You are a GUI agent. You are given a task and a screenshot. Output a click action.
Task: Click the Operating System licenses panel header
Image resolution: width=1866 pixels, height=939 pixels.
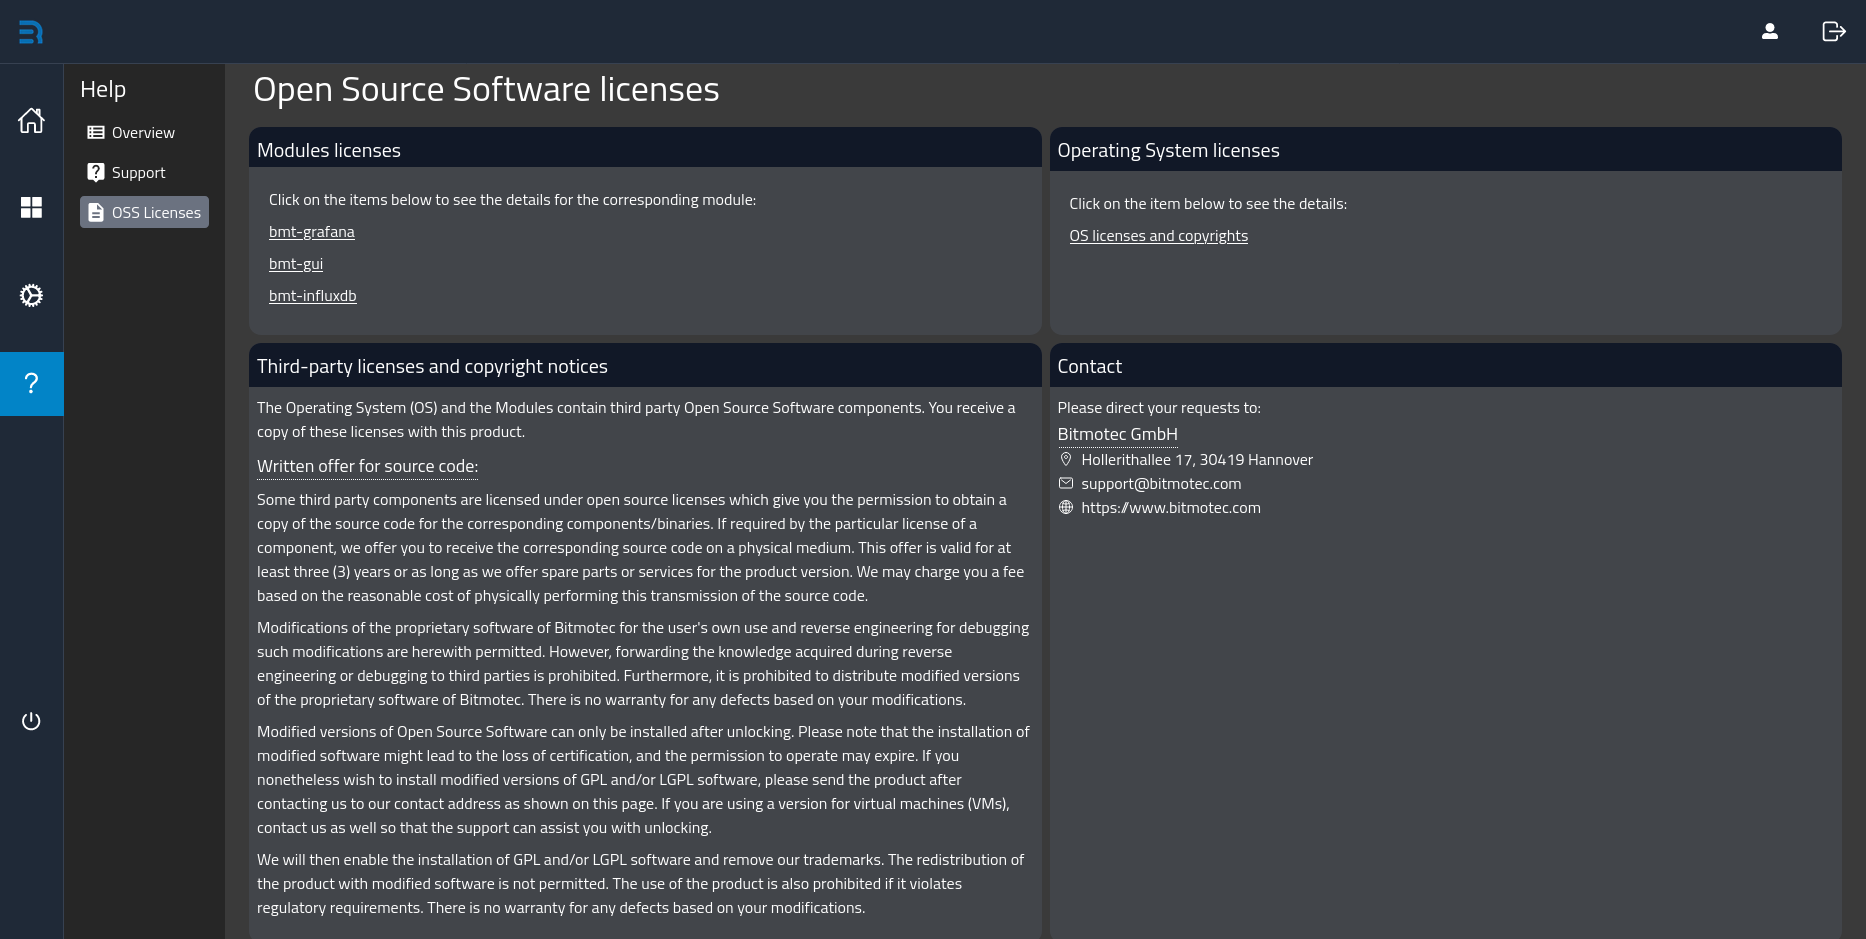click(1446, 150)
